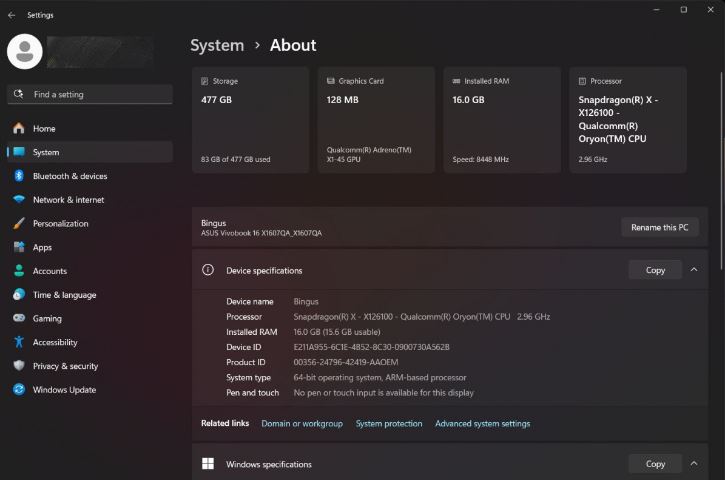Click the back arrow in title bar

click(x=12, y=15)
